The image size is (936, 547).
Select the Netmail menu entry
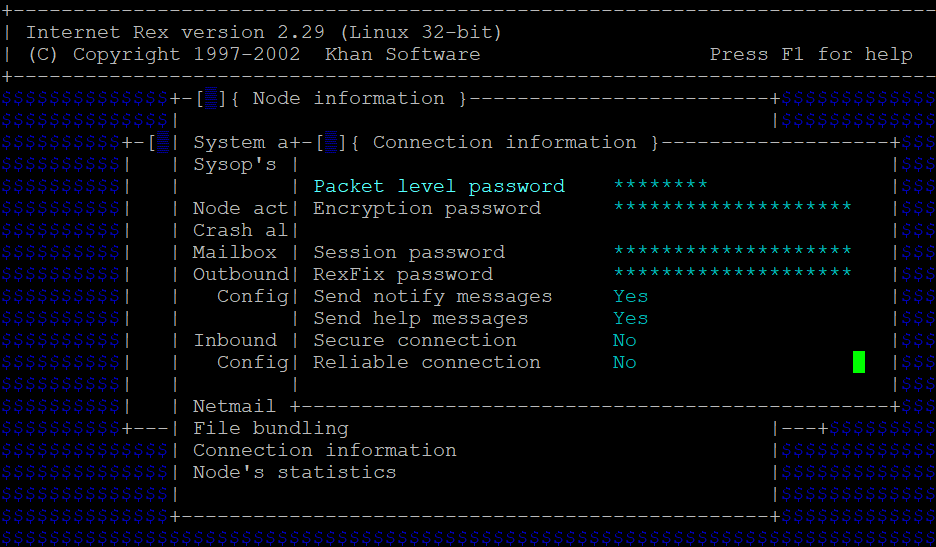click(x=234, y=406)
